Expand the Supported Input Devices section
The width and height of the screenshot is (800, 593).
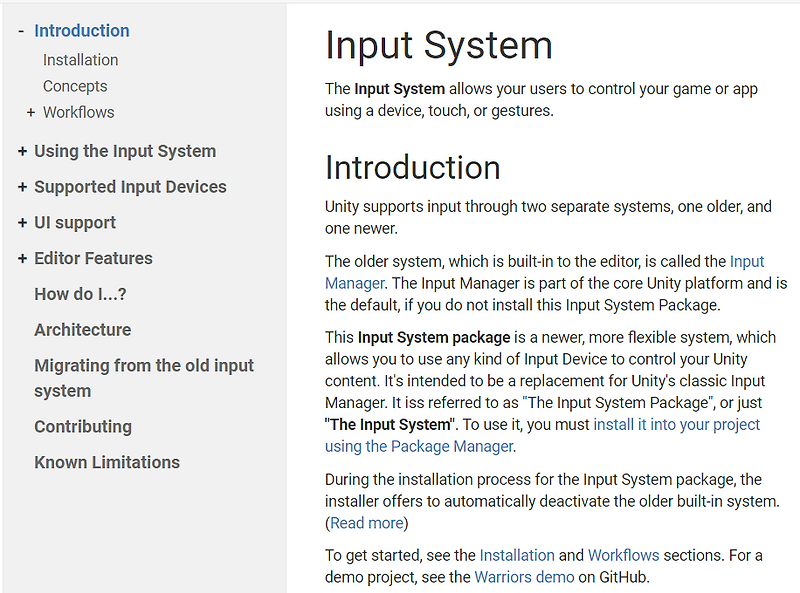pos(22,187)
